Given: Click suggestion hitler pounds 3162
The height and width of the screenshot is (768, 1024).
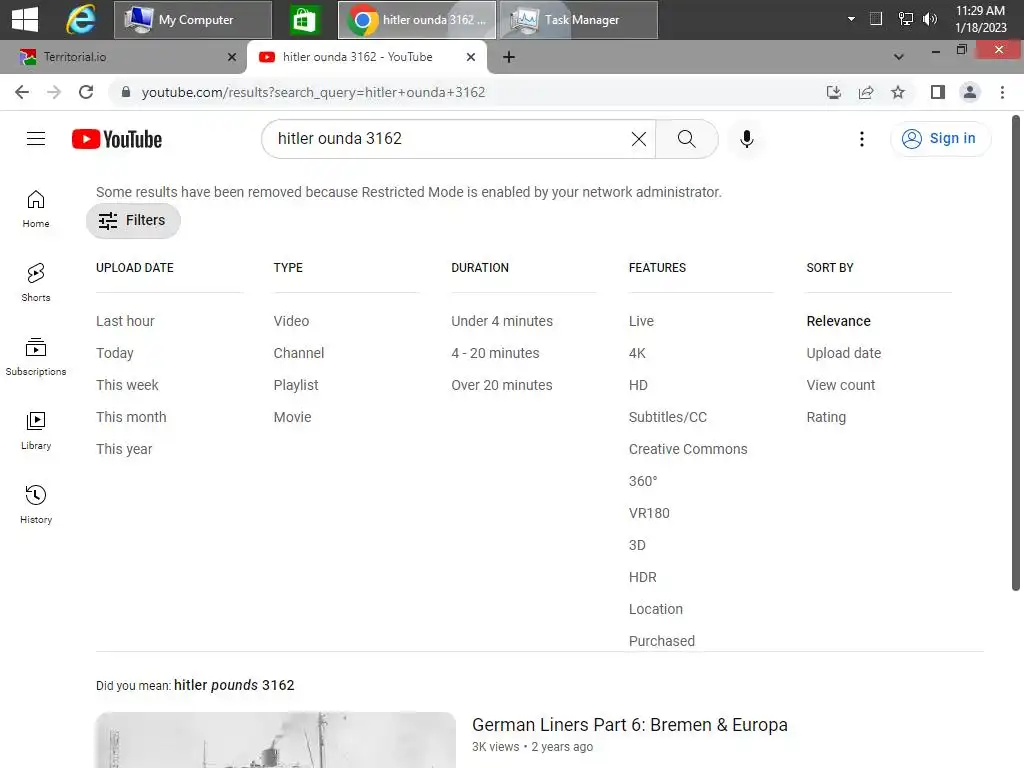Looking at the screenshot, I should click(x=234, y=685).
